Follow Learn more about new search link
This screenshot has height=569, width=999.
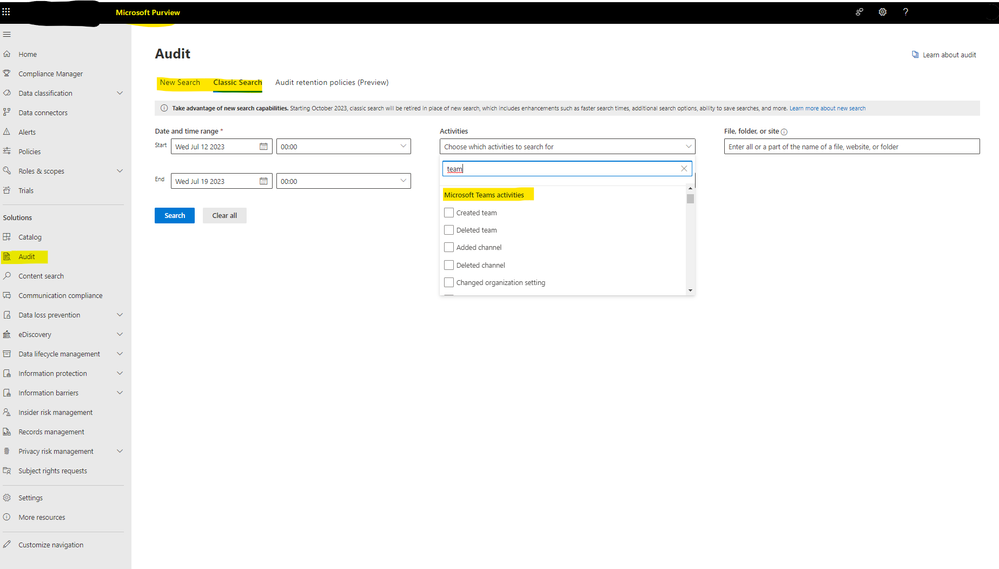coord(828,108)
